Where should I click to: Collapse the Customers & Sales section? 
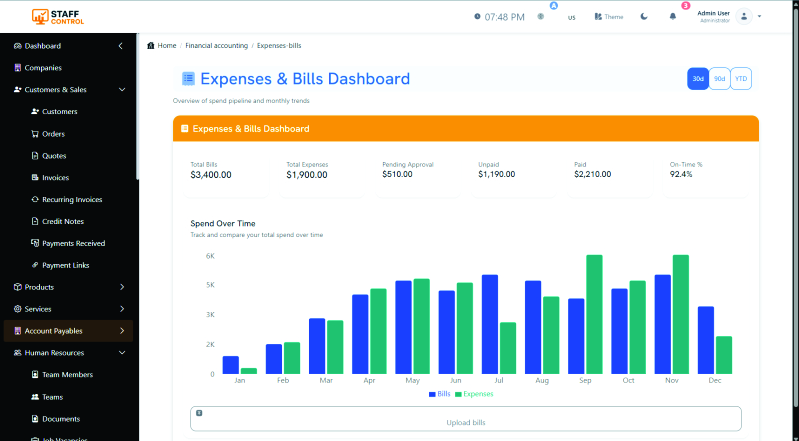pyautogui.click(x=122, y=90)
